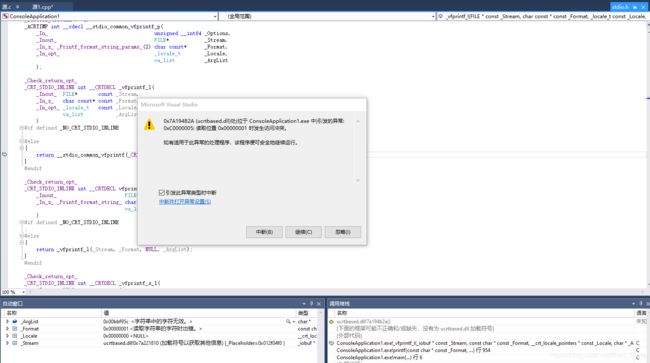The width and height of the screenshot is (650, 363).
Task: Click the _Locale value cell 0x00000000 <NULL>
Action: (199, 336)
